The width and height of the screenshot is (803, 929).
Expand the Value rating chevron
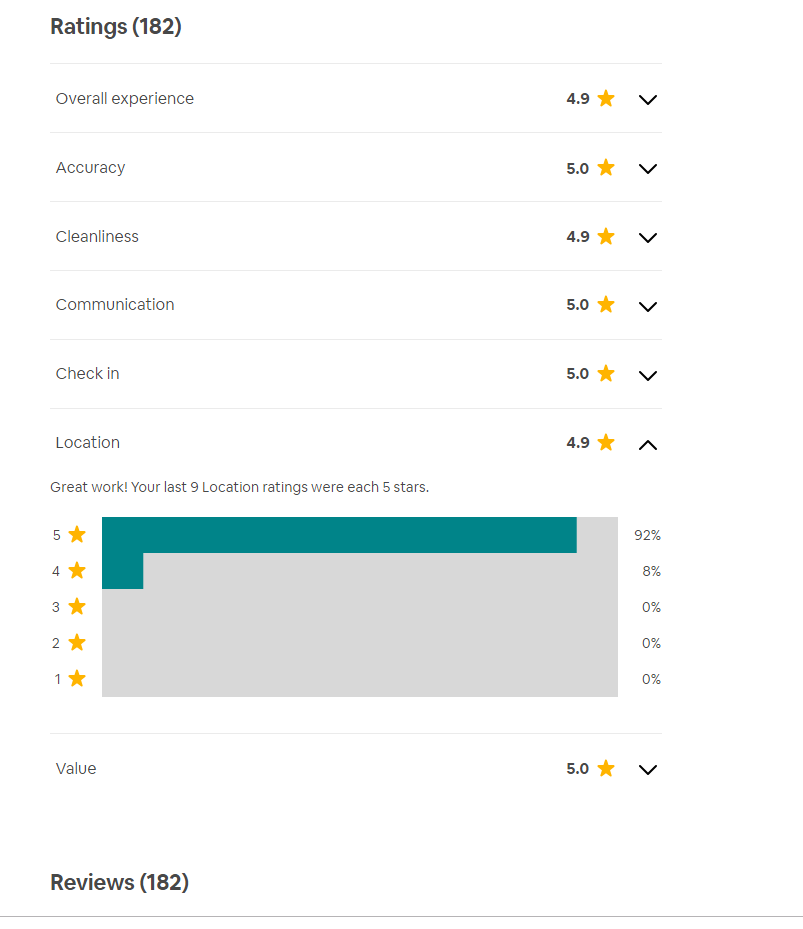pos(647,770)
